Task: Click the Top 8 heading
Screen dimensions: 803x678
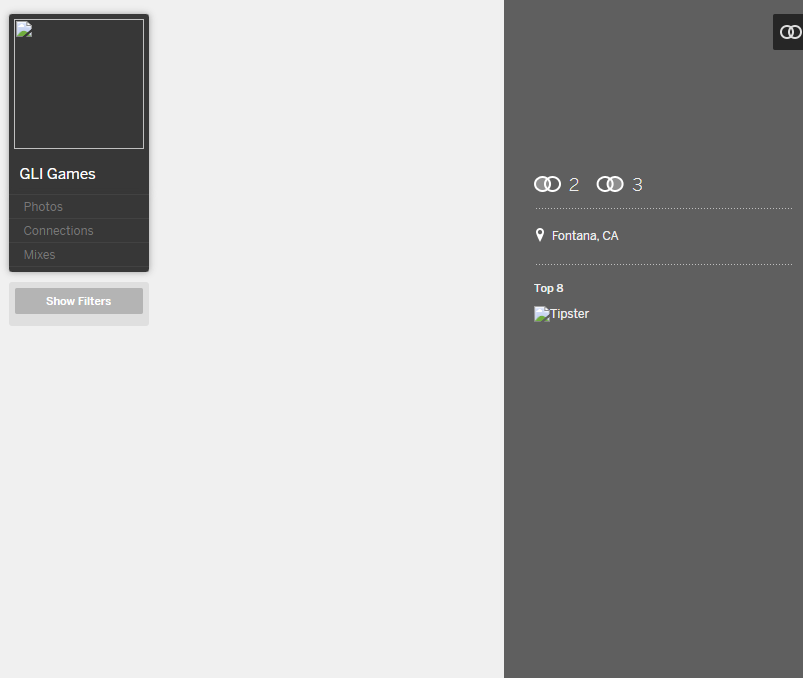Action: tap(548, 288)
